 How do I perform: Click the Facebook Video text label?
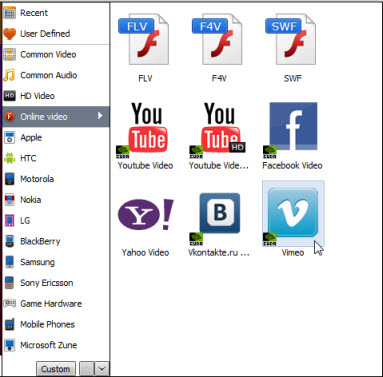292,165
